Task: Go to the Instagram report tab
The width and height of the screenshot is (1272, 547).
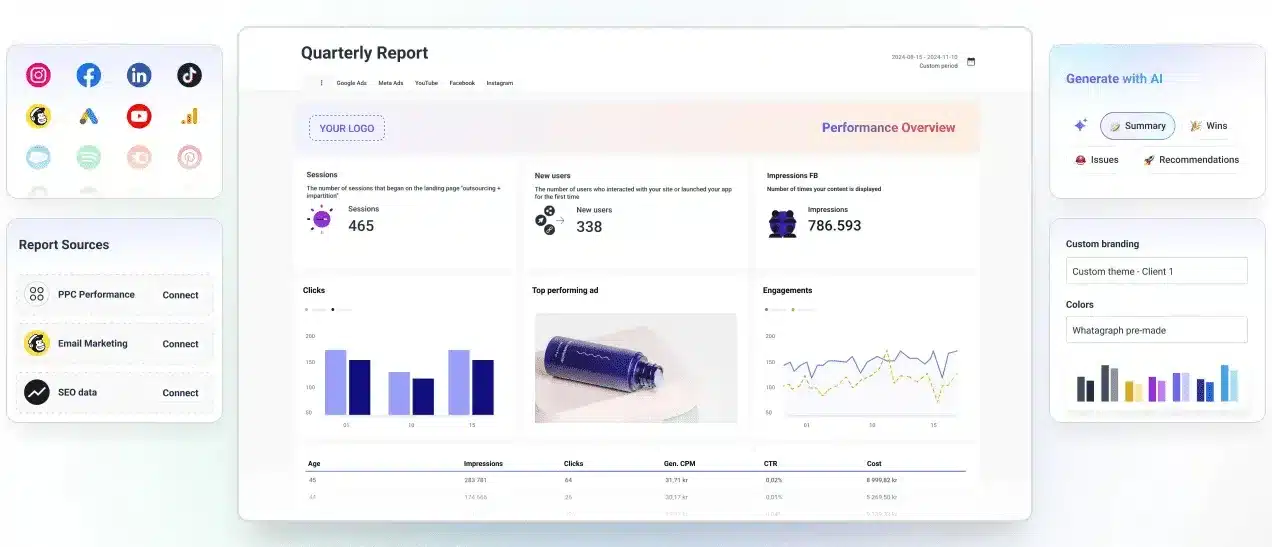Action: 499,83
